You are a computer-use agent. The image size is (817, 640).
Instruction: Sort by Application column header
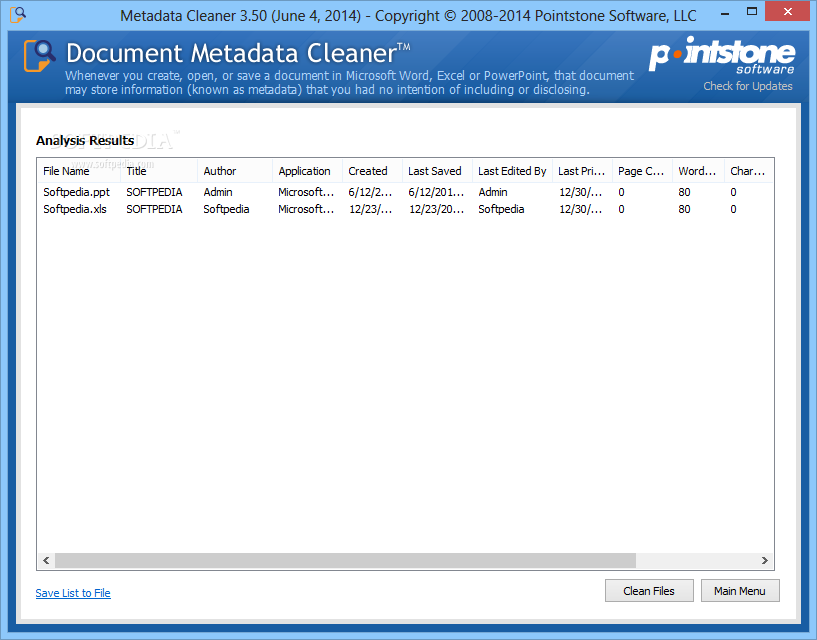click(307, 171)
